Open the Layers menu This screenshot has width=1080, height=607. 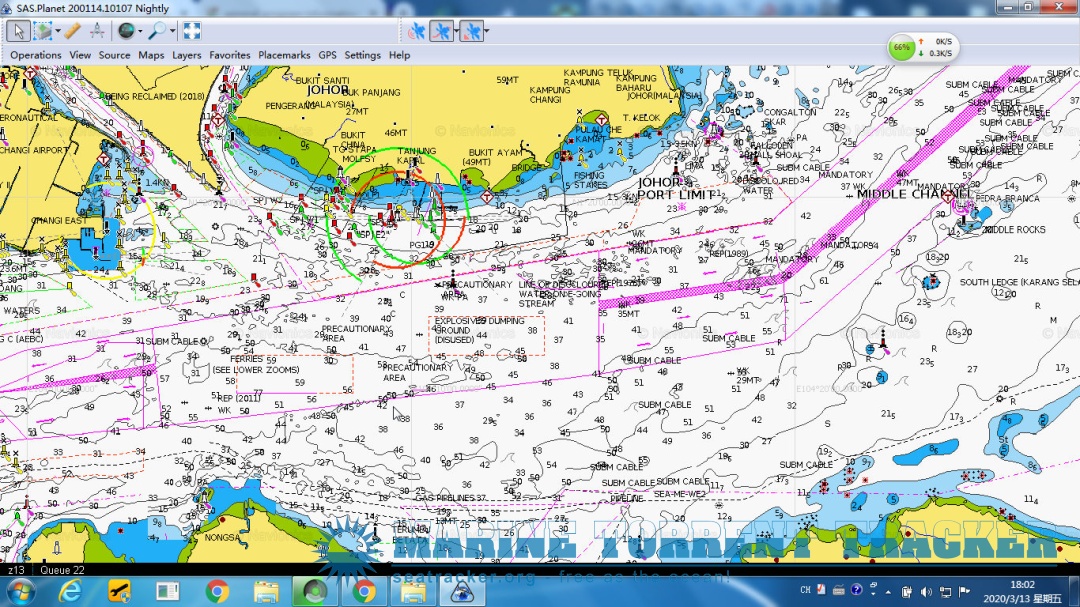click(187, 55)
